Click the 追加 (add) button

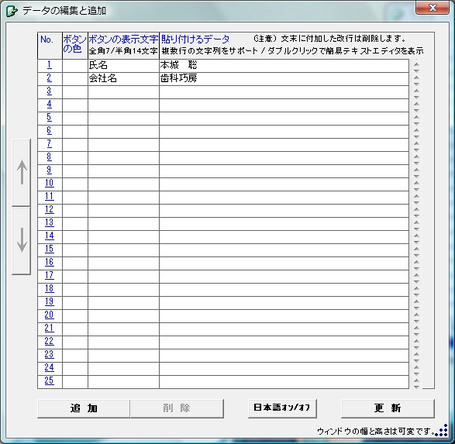tap(83, 408)
